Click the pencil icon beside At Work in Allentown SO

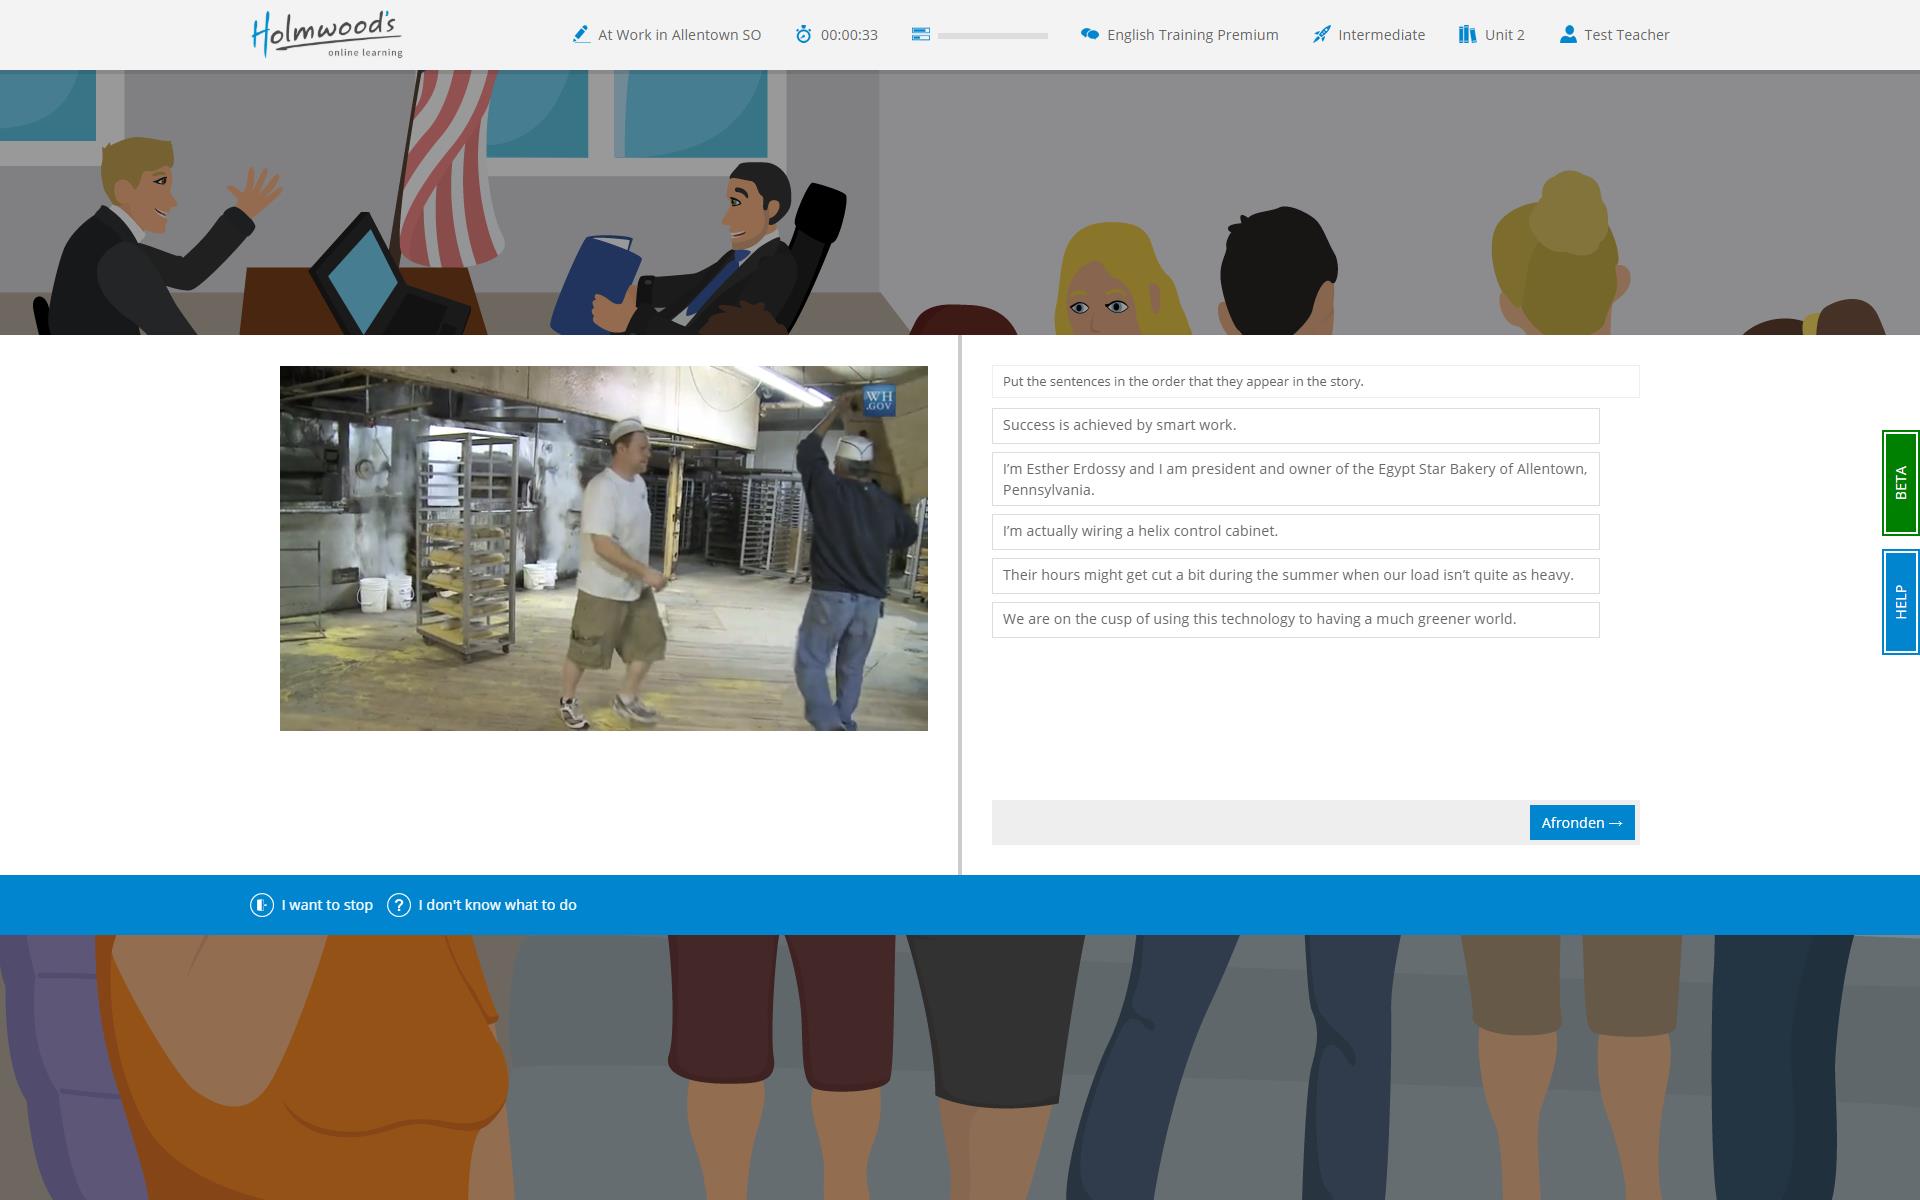pyautogui.click(x=581, y=35)
